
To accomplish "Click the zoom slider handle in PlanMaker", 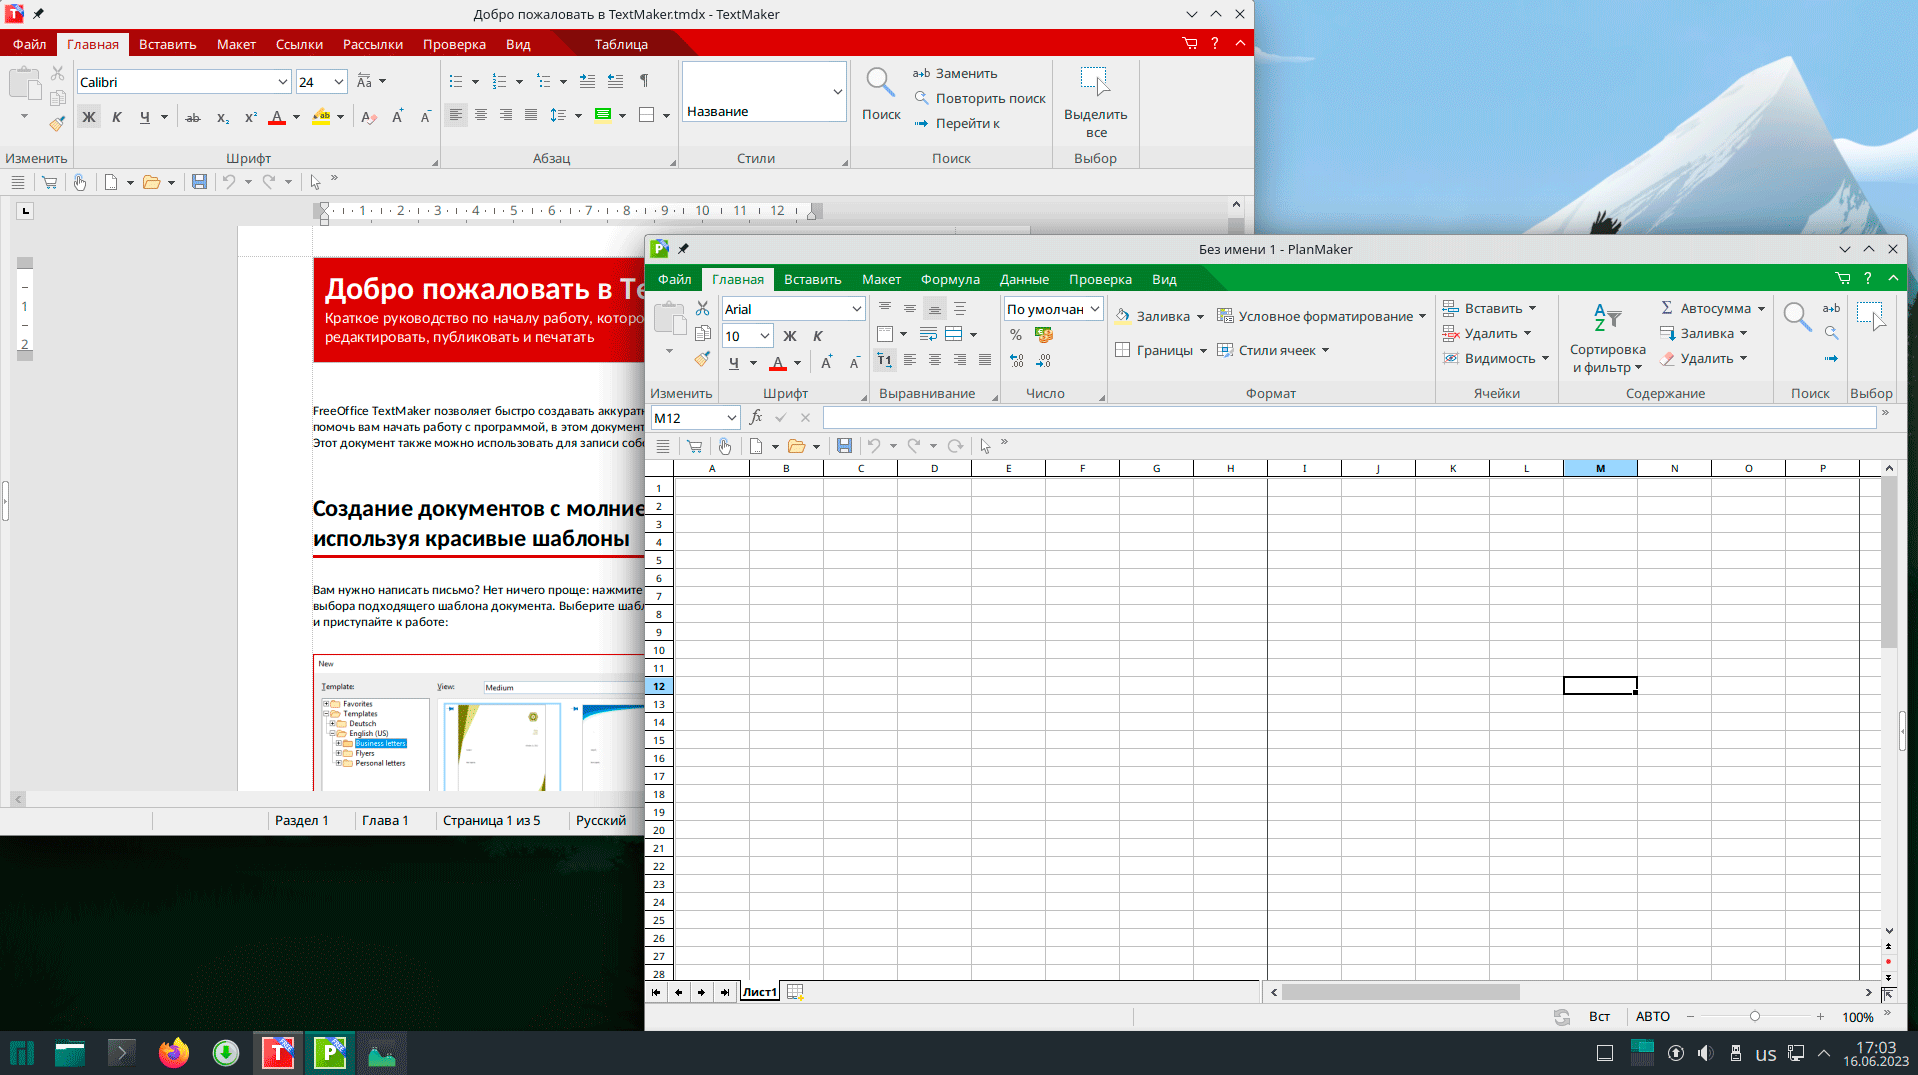I will click(x=1754, y=1017).
